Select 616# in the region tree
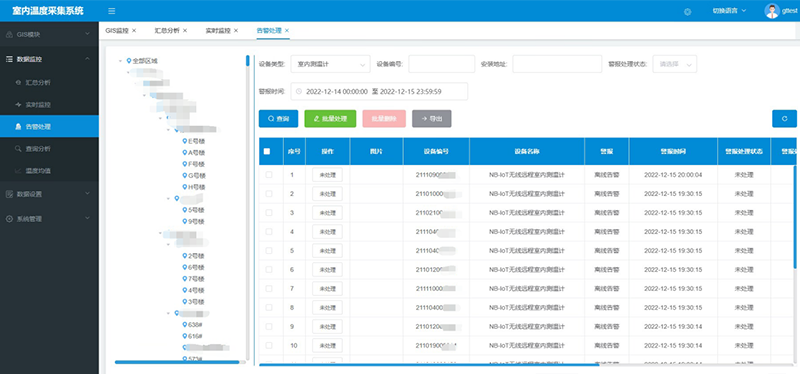Screen dimensions: 800x374 click(195, 336)
